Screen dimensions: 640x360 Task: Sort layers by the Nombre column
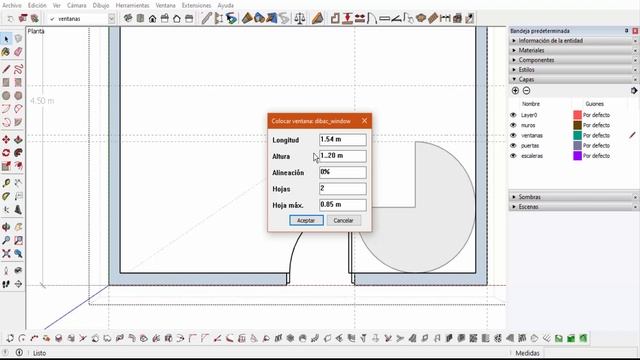point(531,104)
